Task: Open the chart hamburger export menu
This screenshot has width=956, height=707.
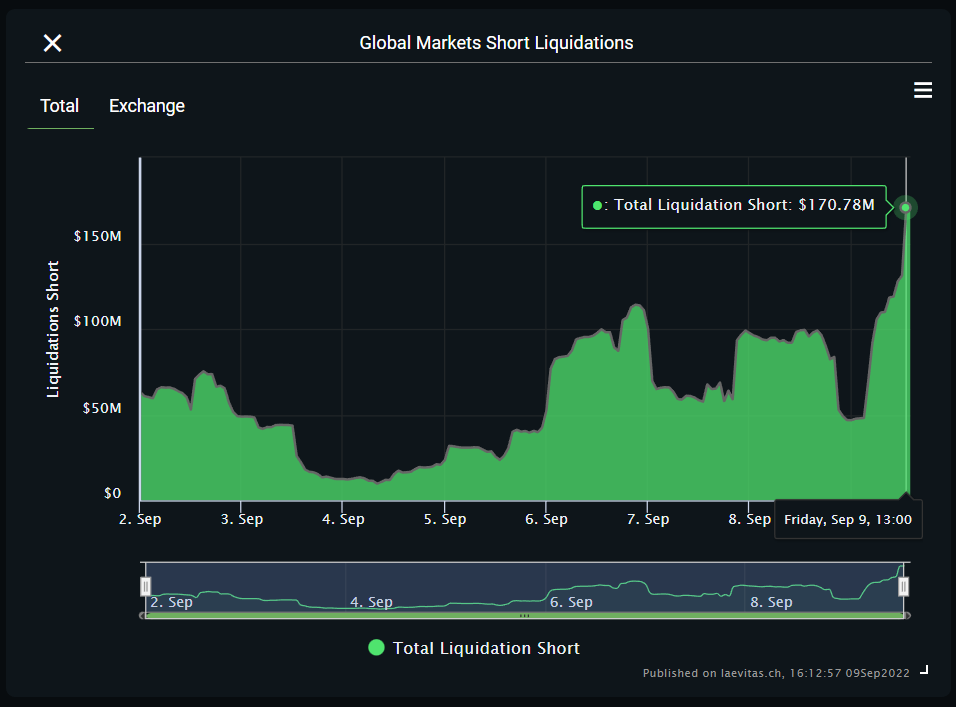Action: click(x=922, y=90)
